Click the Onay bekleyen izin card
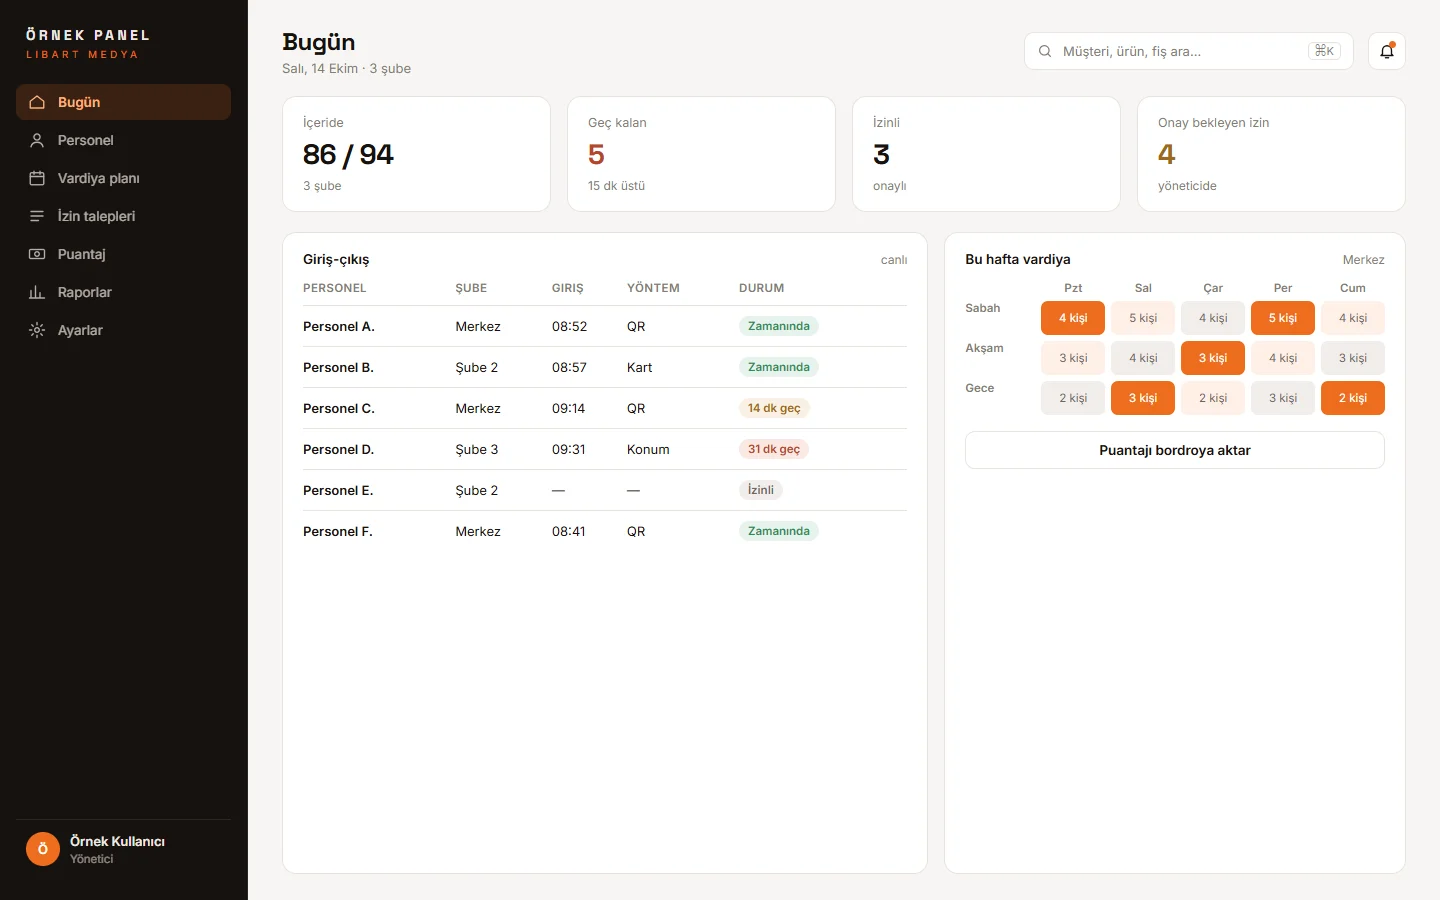This screenshot has width=1440, height=900. [1271, 154]
